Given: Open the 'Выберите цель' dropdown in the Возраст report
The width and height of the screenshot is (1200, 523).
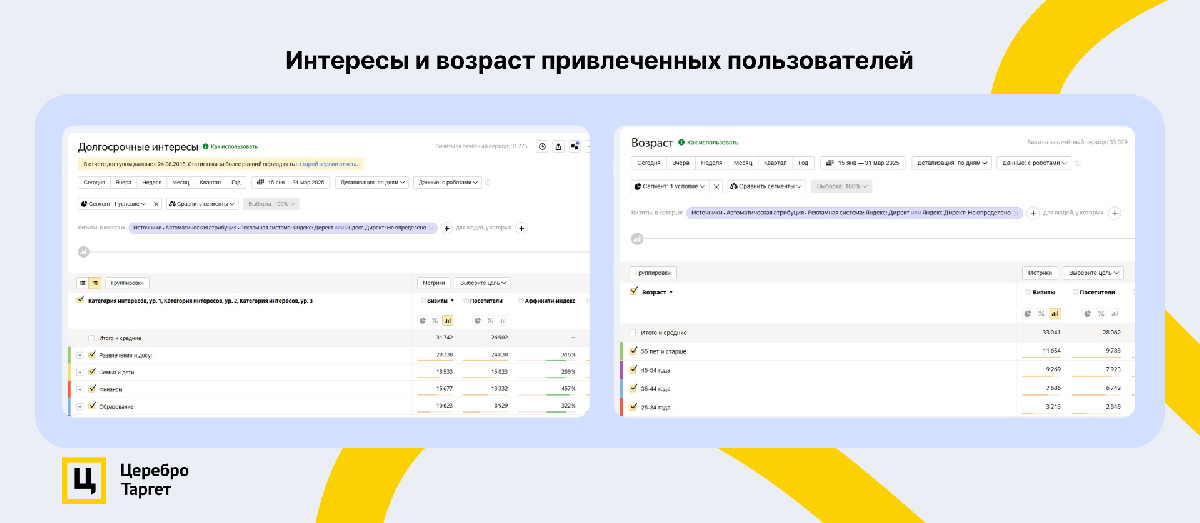Looking at the screenshot, I should tap(1093, 272).
